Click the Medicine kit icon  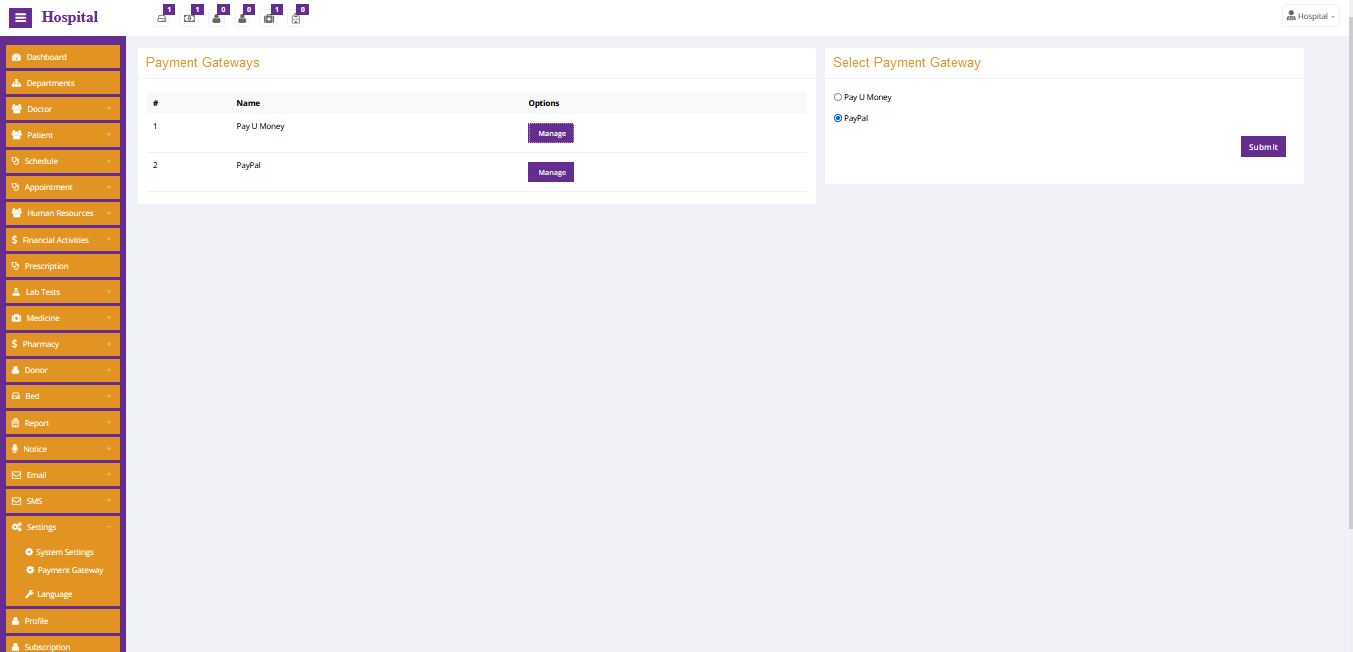coord(16,318)
